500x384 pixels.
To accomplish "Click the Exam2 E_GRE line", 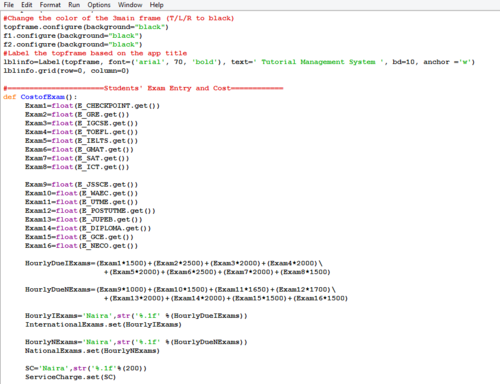I will [77, 114].
